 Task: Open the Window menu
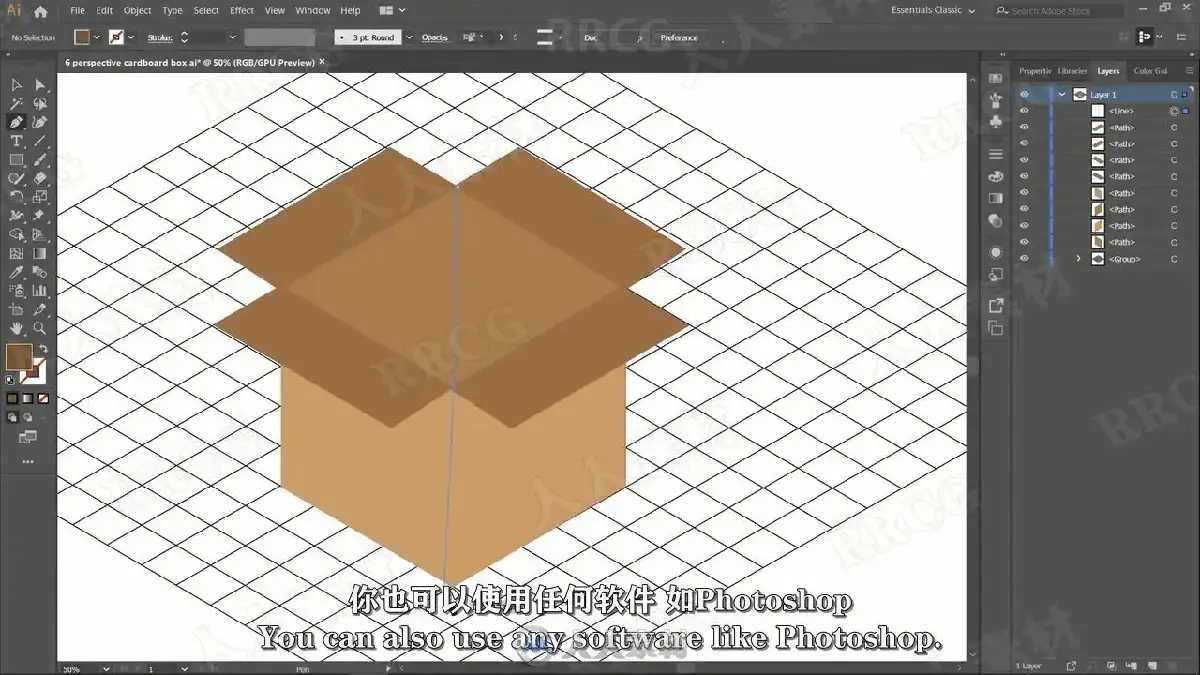pyautogui.click(x=313, y=10)
